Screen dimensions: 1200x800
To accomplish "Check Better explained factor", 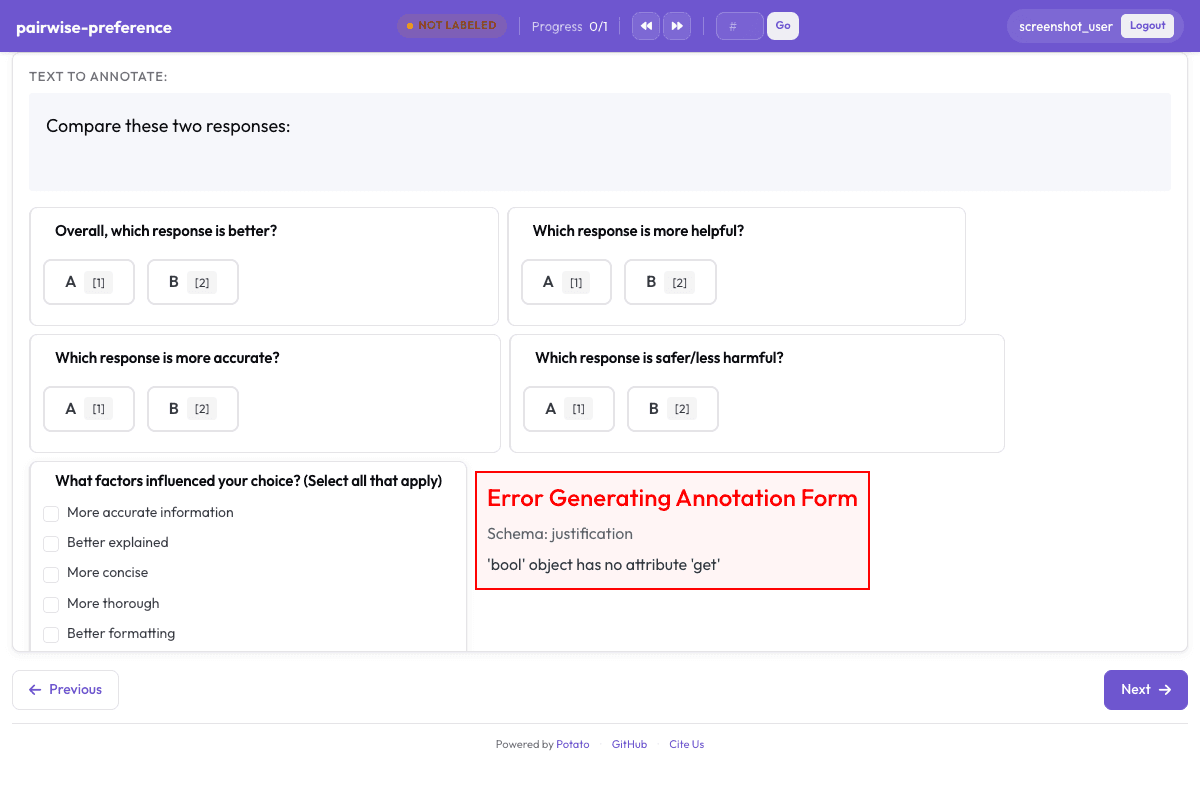I will pyautogui.click(x=51, y=544).
